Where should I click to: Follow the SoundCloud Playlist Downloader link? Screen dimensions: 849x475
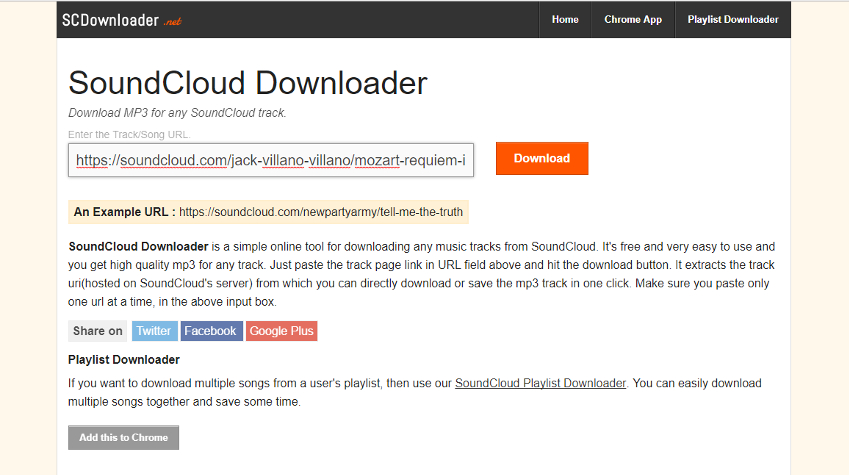tap(540, 383)
